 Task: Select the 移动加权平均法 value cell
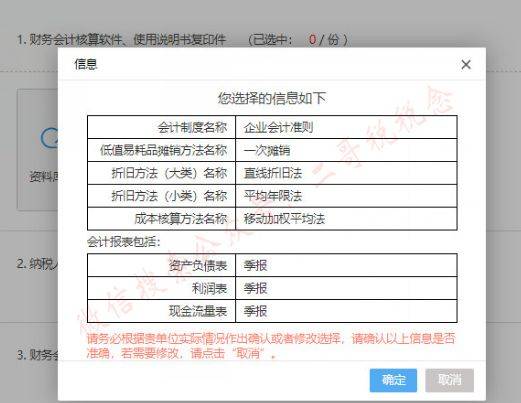(x=346, y=219)
